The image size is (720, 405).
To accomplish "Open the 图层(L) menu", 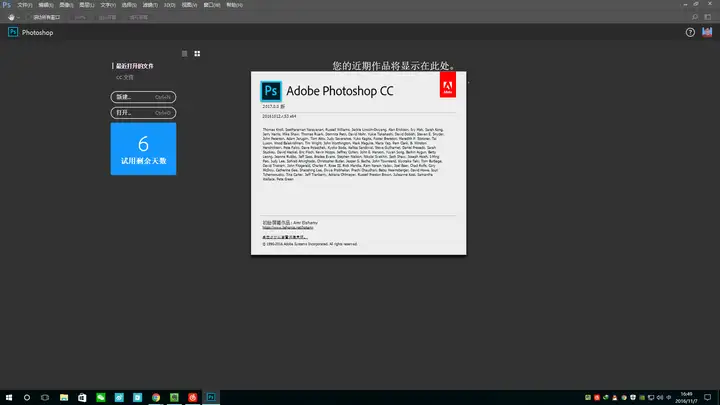I will tap(86, 5).
